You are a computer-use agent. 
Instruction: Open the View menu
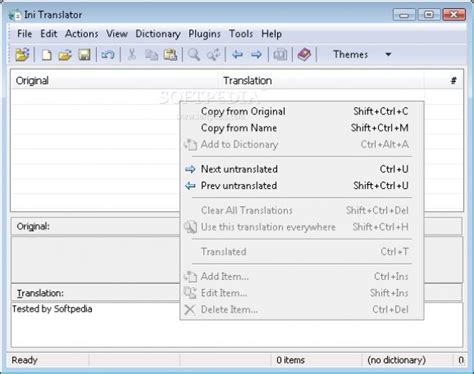117,34
